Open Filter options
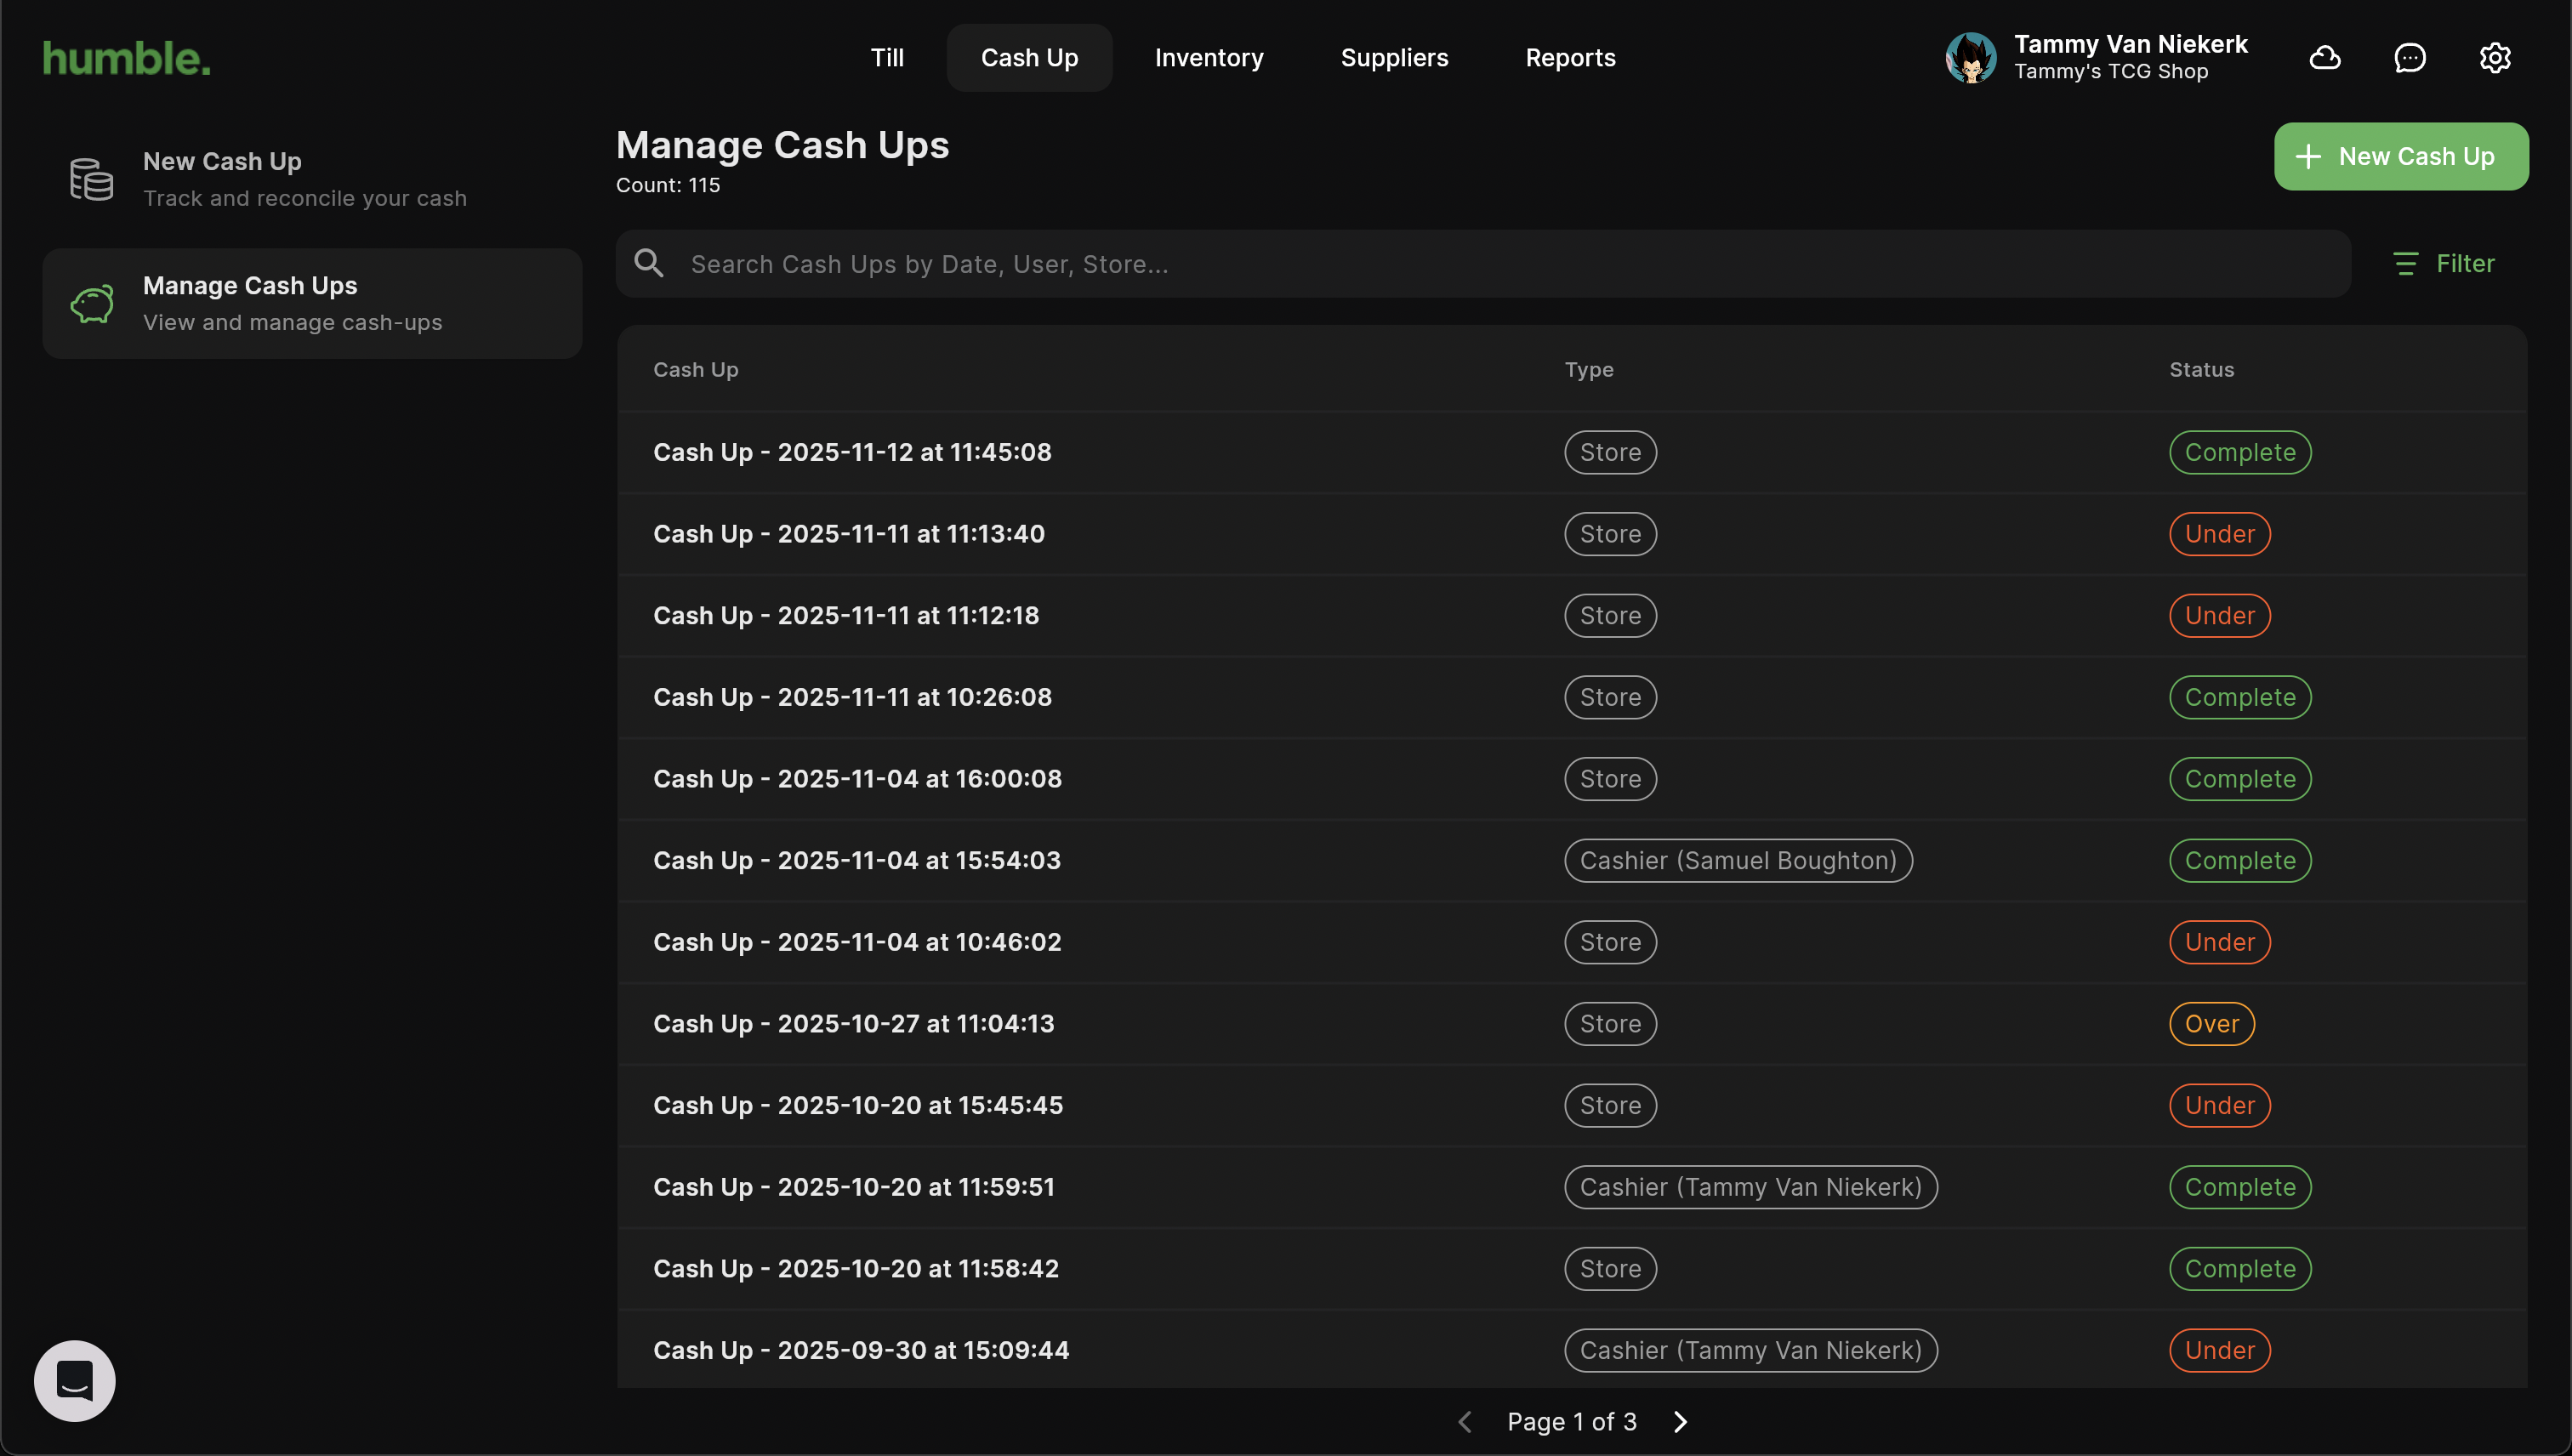 click(2444, 264)
